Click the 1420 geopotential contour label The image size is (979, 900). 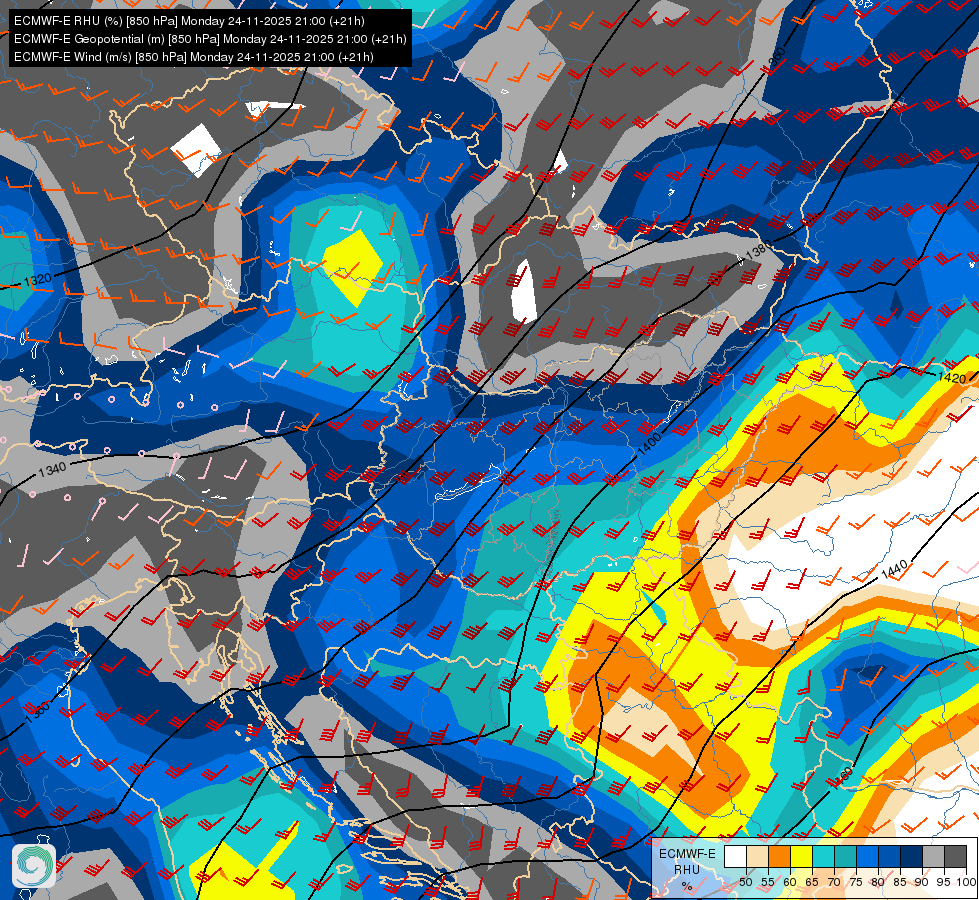pyautogui.click(x=952, y=377)
